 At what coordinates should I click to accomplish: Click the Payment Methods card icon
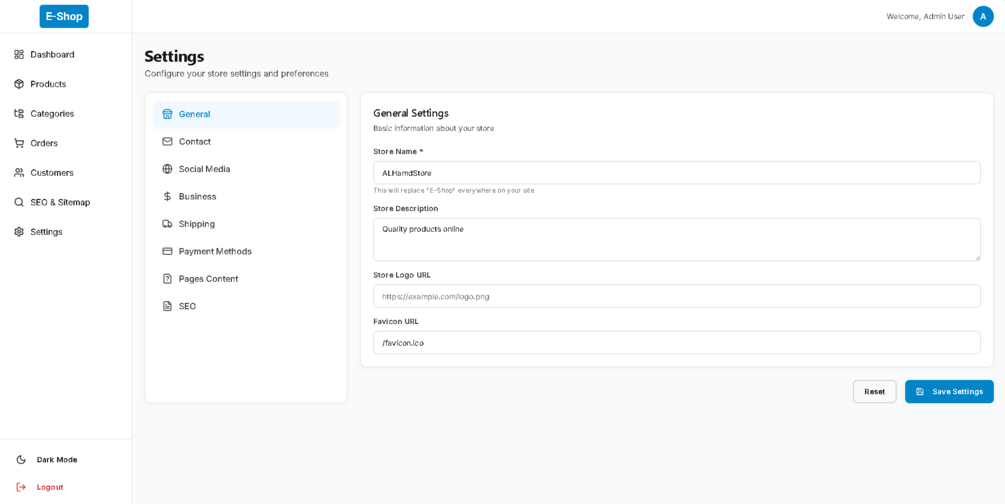(x=167, y=251)
